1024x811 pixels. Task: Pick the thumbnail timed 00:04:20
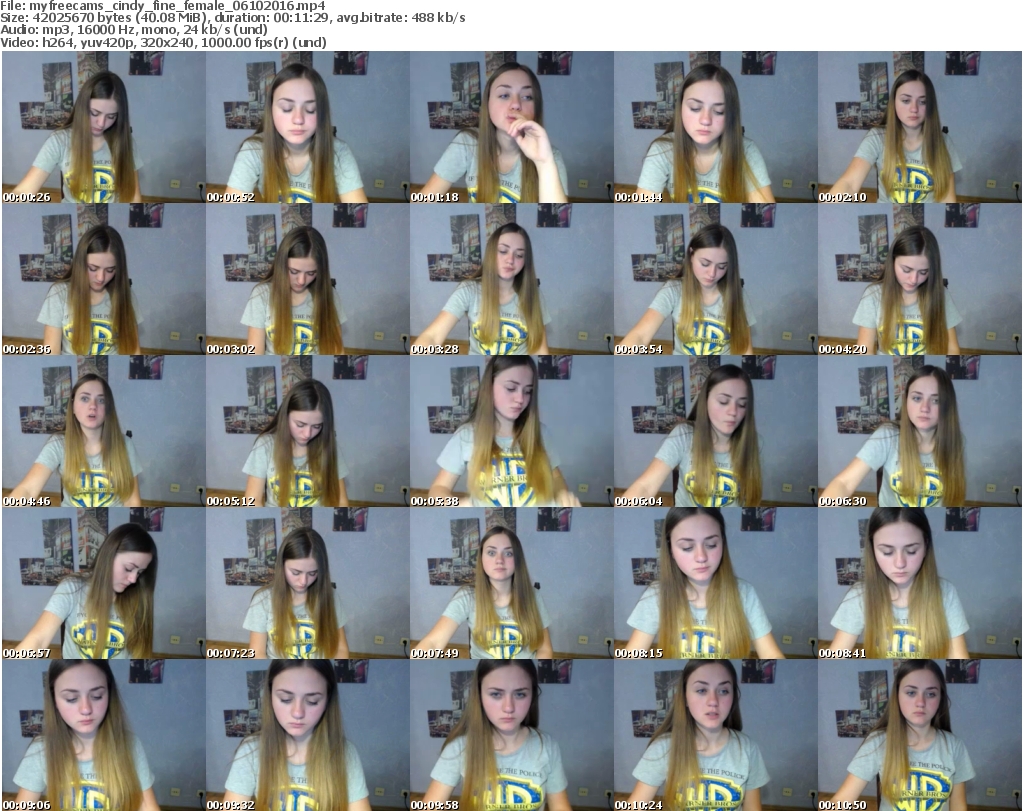(x=920, y=279)
